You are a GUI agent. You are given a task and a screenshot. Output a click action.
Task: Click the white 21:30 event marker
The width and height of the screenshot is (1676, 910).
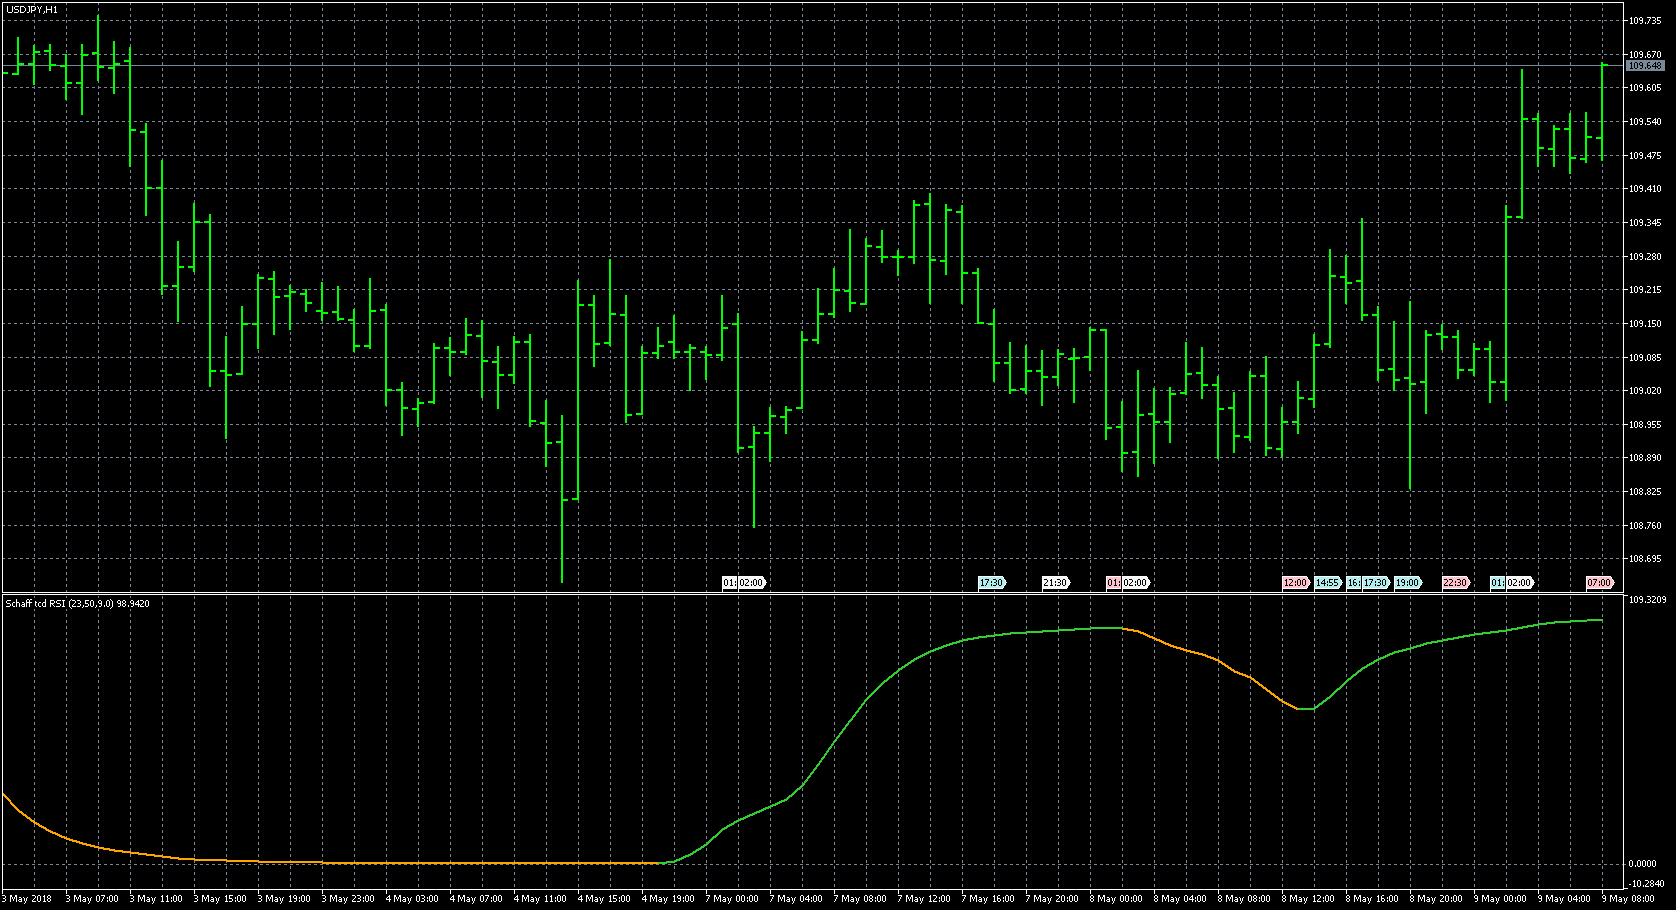(x=1054, y=583)
